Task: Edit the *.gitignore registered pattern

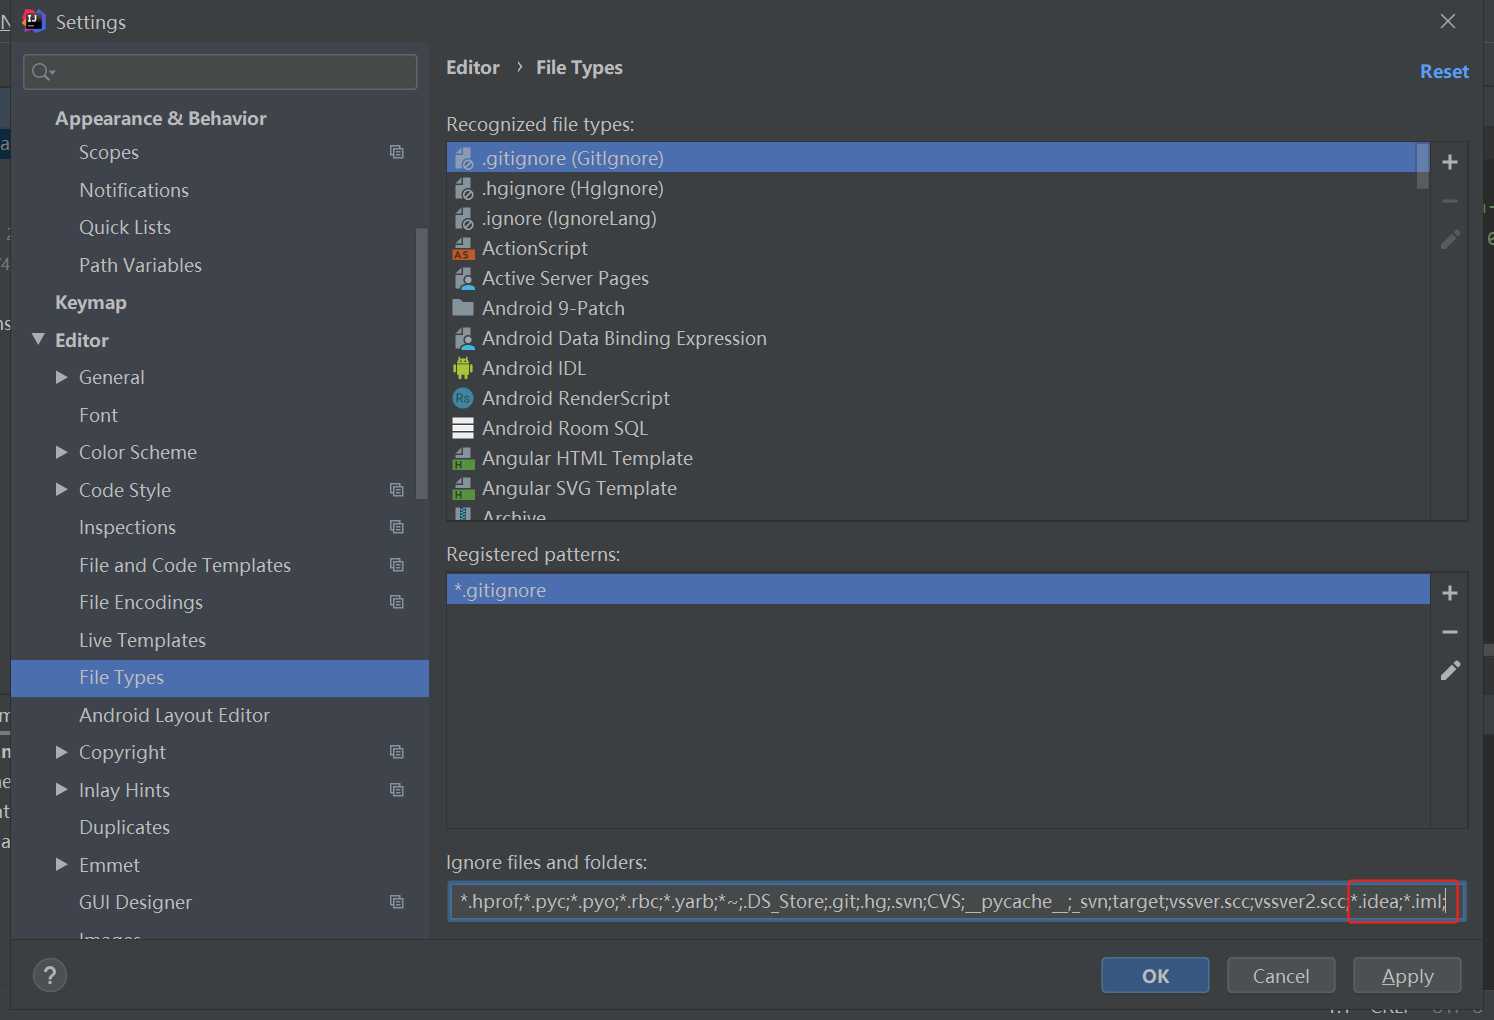Action: click(1449, 670)
